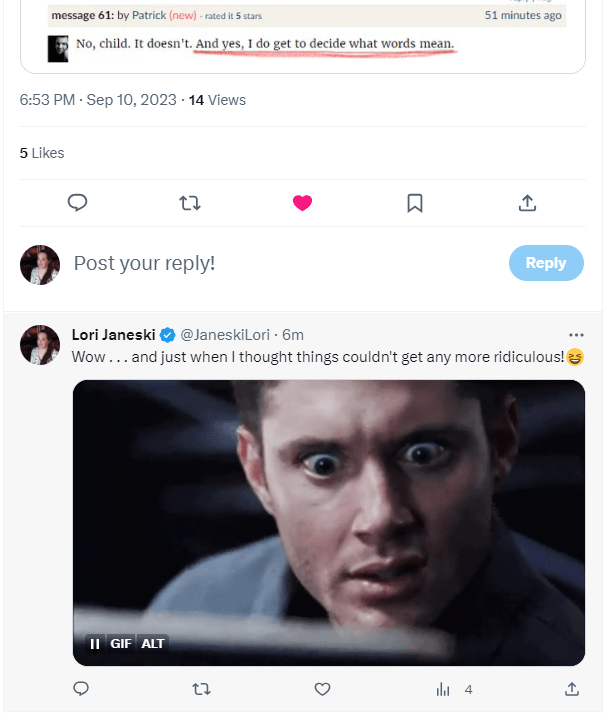This screenshot has height=713, width=604.
Task: Unlike the main post with pink heart
Action: (302, 203)
